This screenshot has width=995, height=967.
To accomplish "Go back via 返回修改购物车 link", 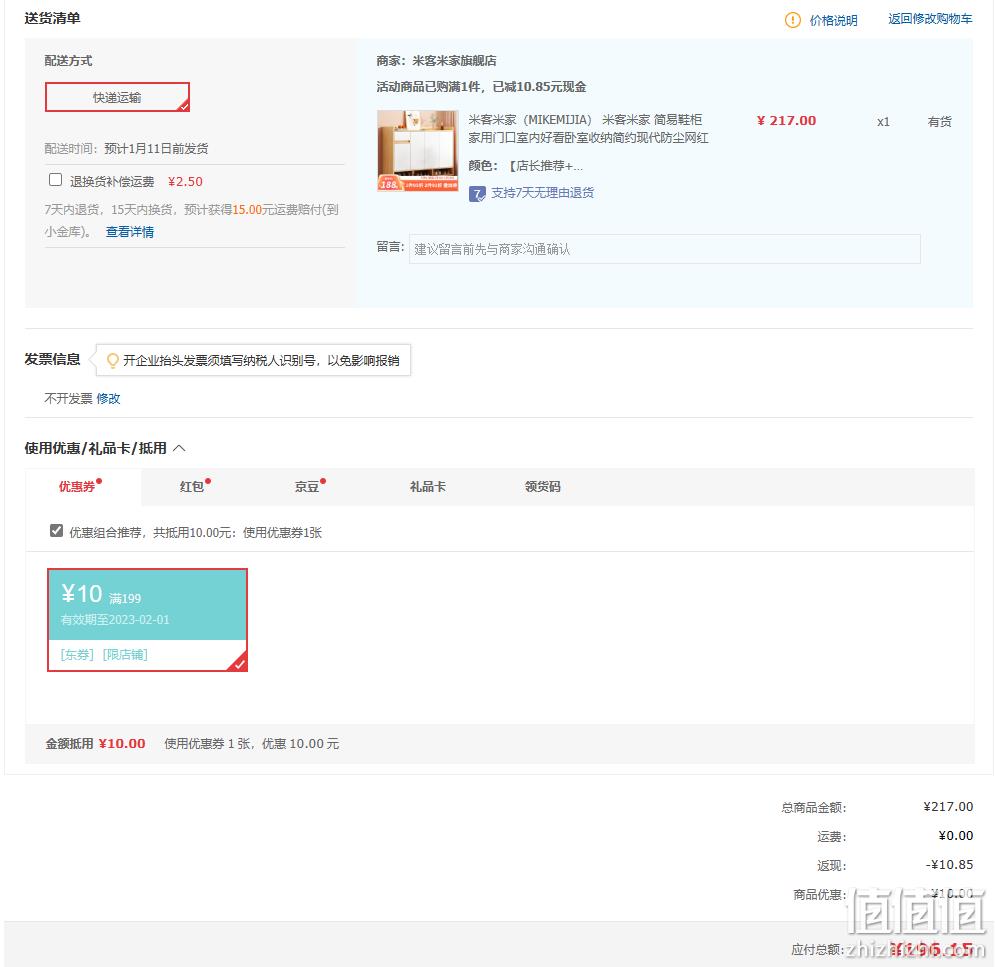I will pos(930,19).
